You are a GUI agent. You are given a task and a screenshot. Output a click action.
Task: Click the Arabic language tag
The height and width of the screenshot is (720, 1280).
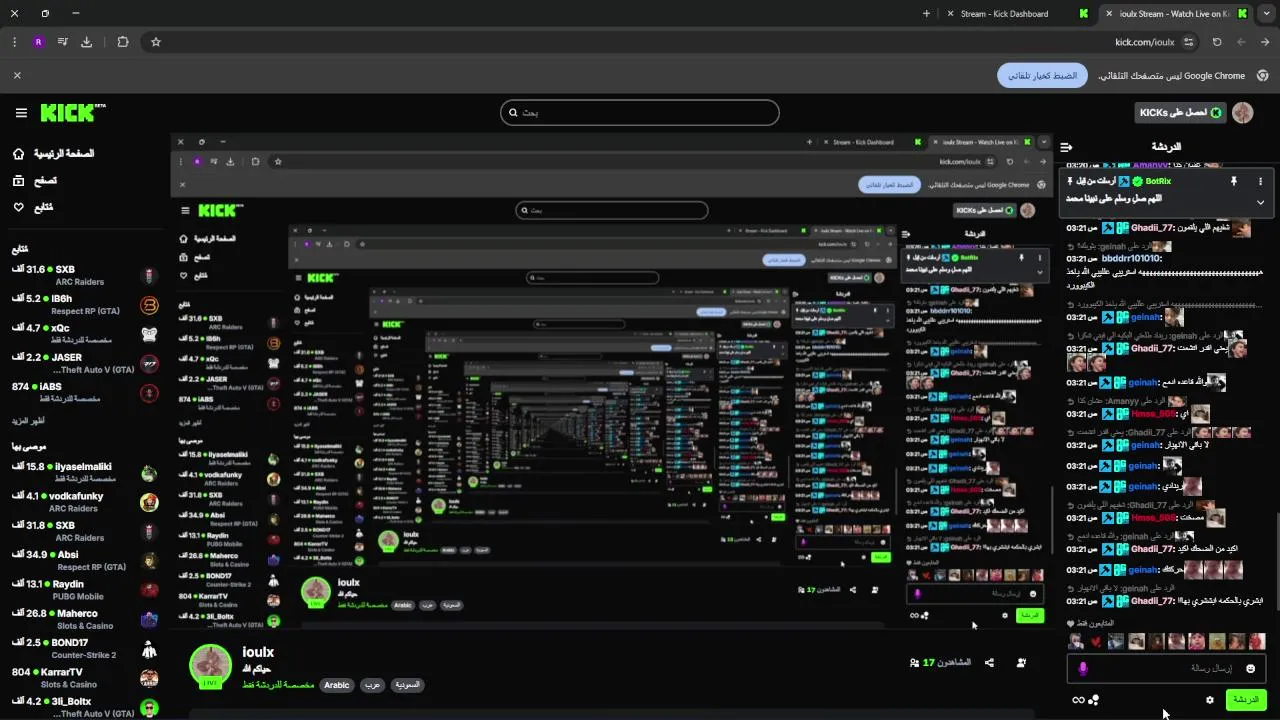tap(337, 685)
